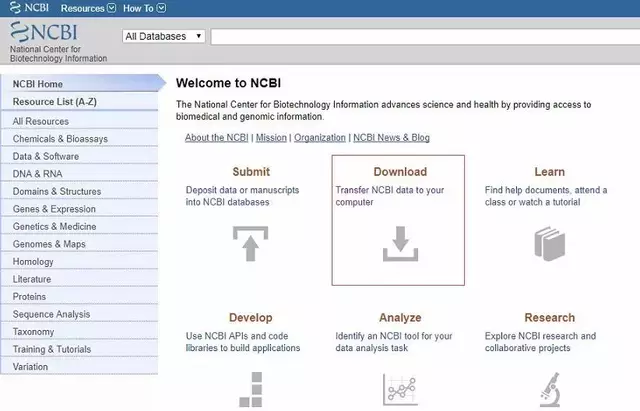Image resolution: width=640 pixels, height=411 pixels.
Task: Follow the NCBI News & Blog link
Action: coord(391,138)
